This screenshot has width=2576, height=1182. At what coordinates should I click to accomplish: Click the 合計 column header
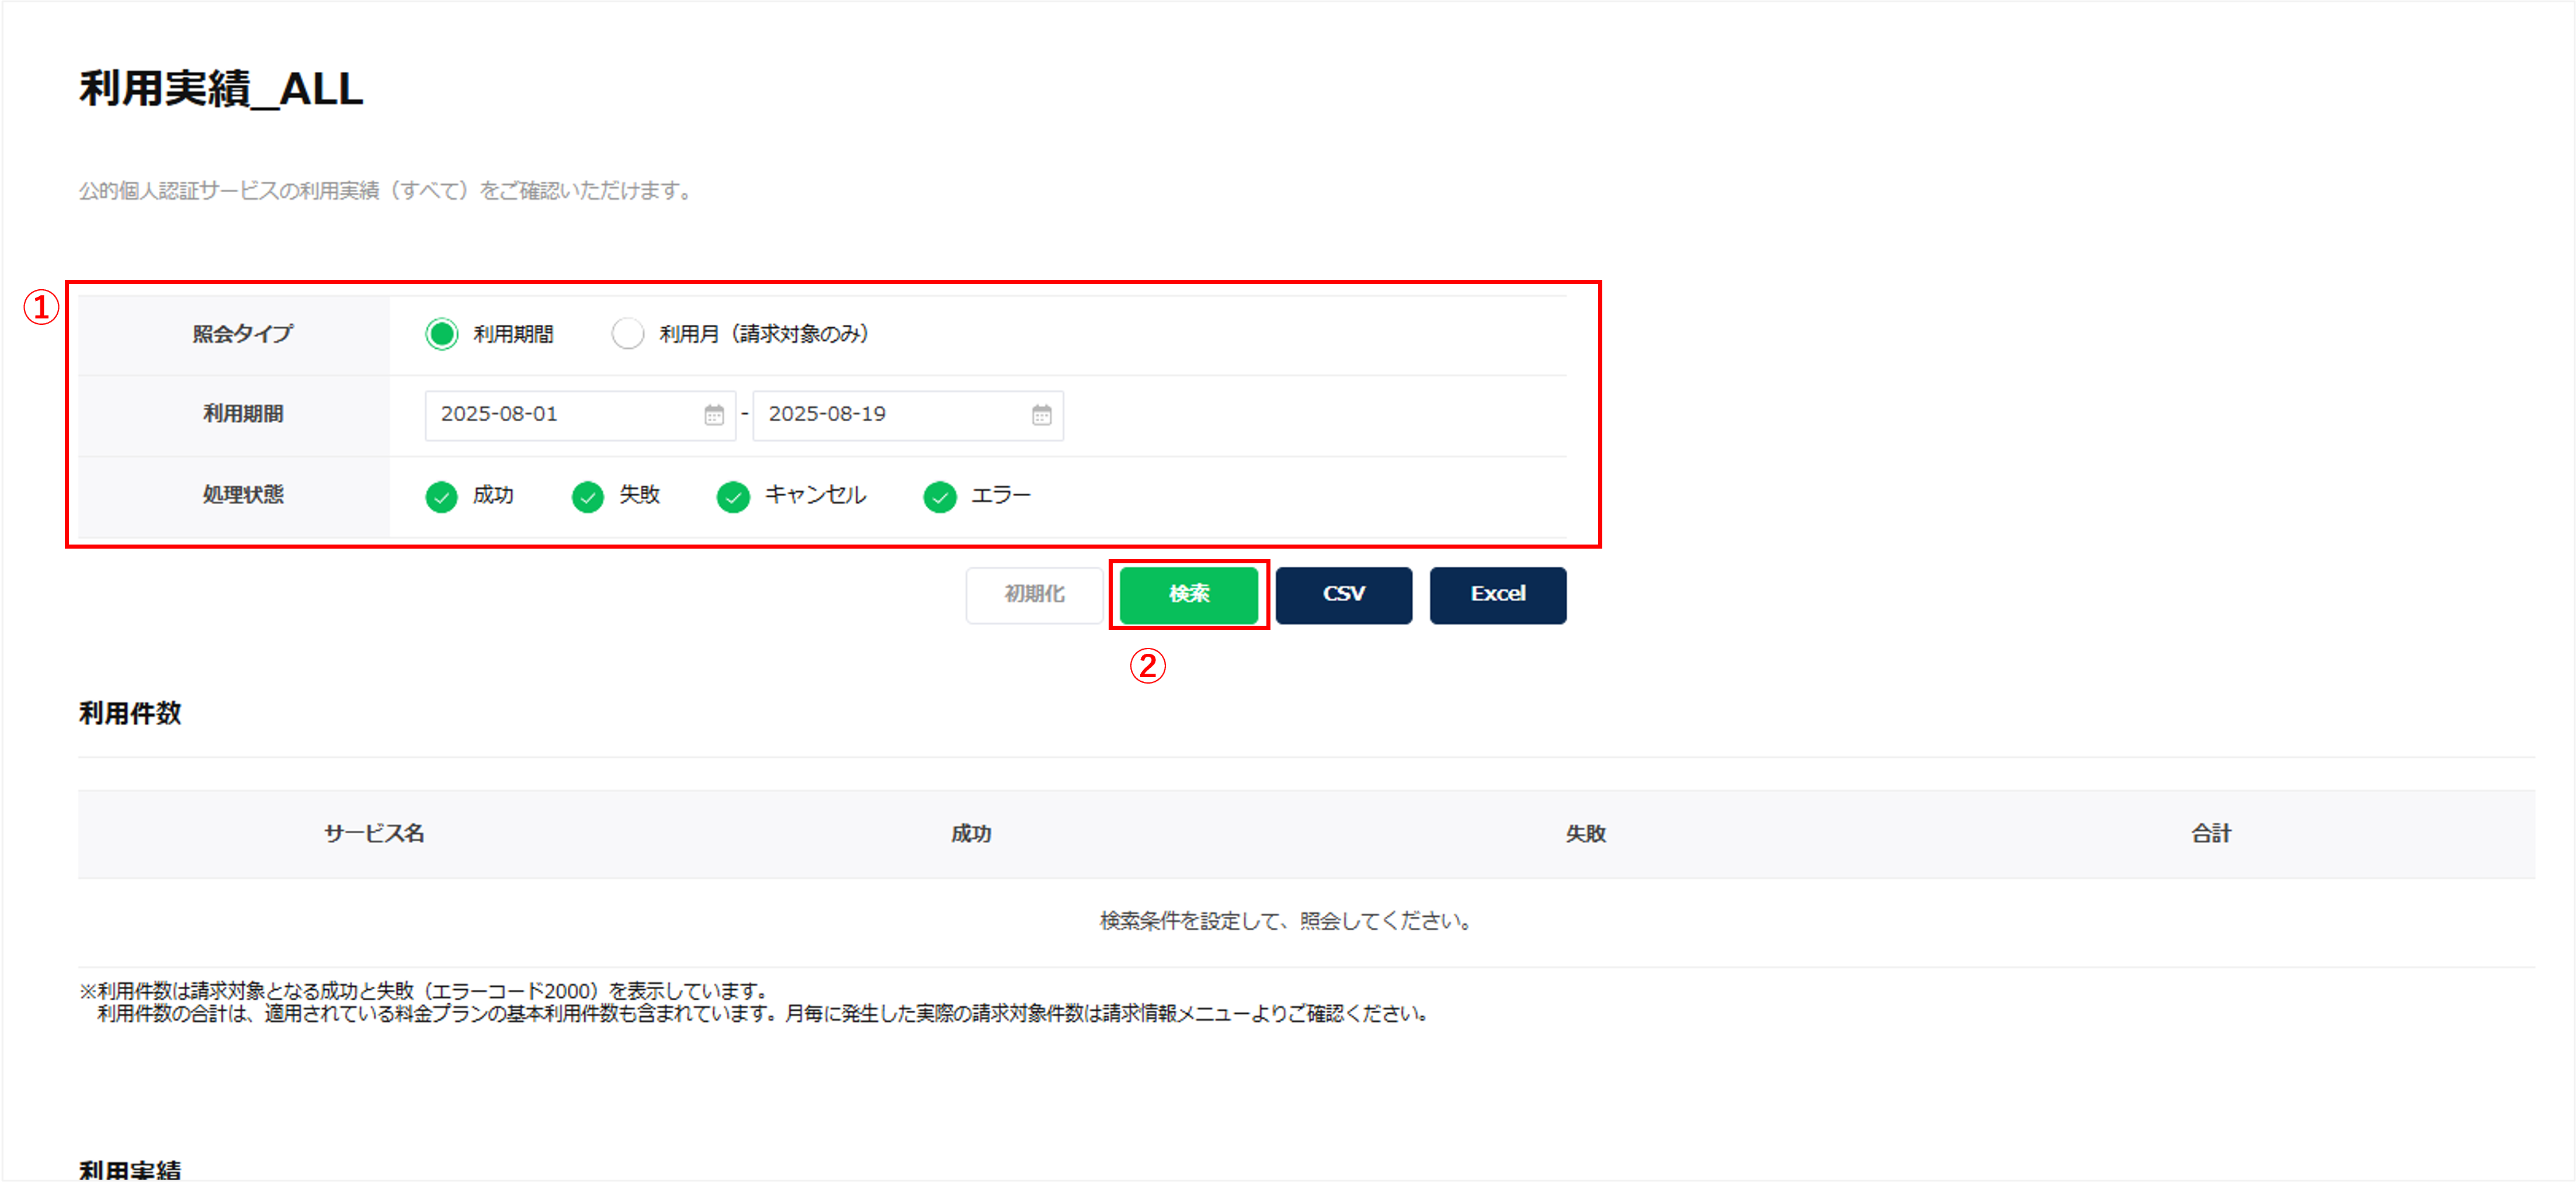(x=2210, y=833)
